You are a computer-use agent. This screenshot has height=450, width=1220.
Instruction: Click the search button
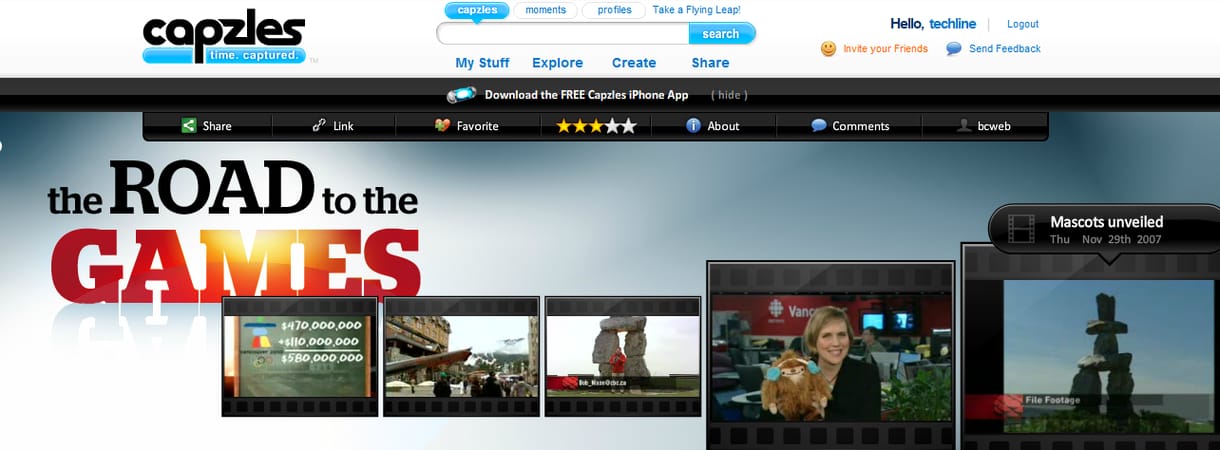pyautogui.click(x=721, y=34)
